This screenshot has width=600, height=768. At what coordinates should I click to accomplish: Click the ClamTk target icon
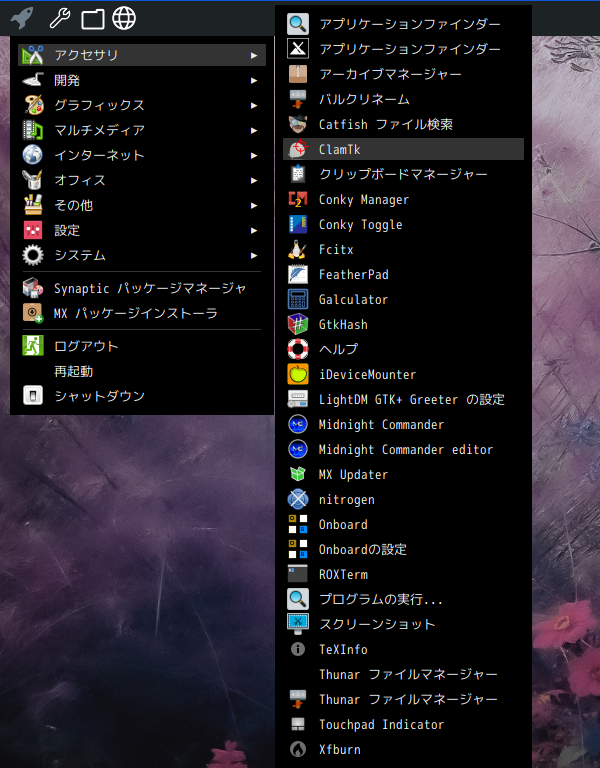298,149
